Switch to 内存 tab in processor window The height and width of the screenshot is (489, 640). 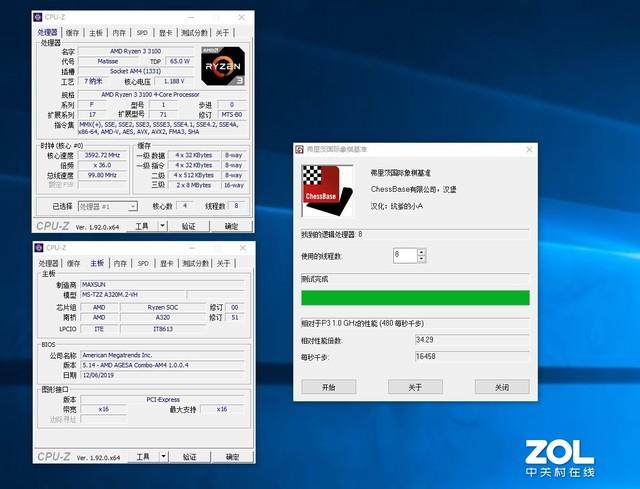pyautogui.click(x=119, y=33)
